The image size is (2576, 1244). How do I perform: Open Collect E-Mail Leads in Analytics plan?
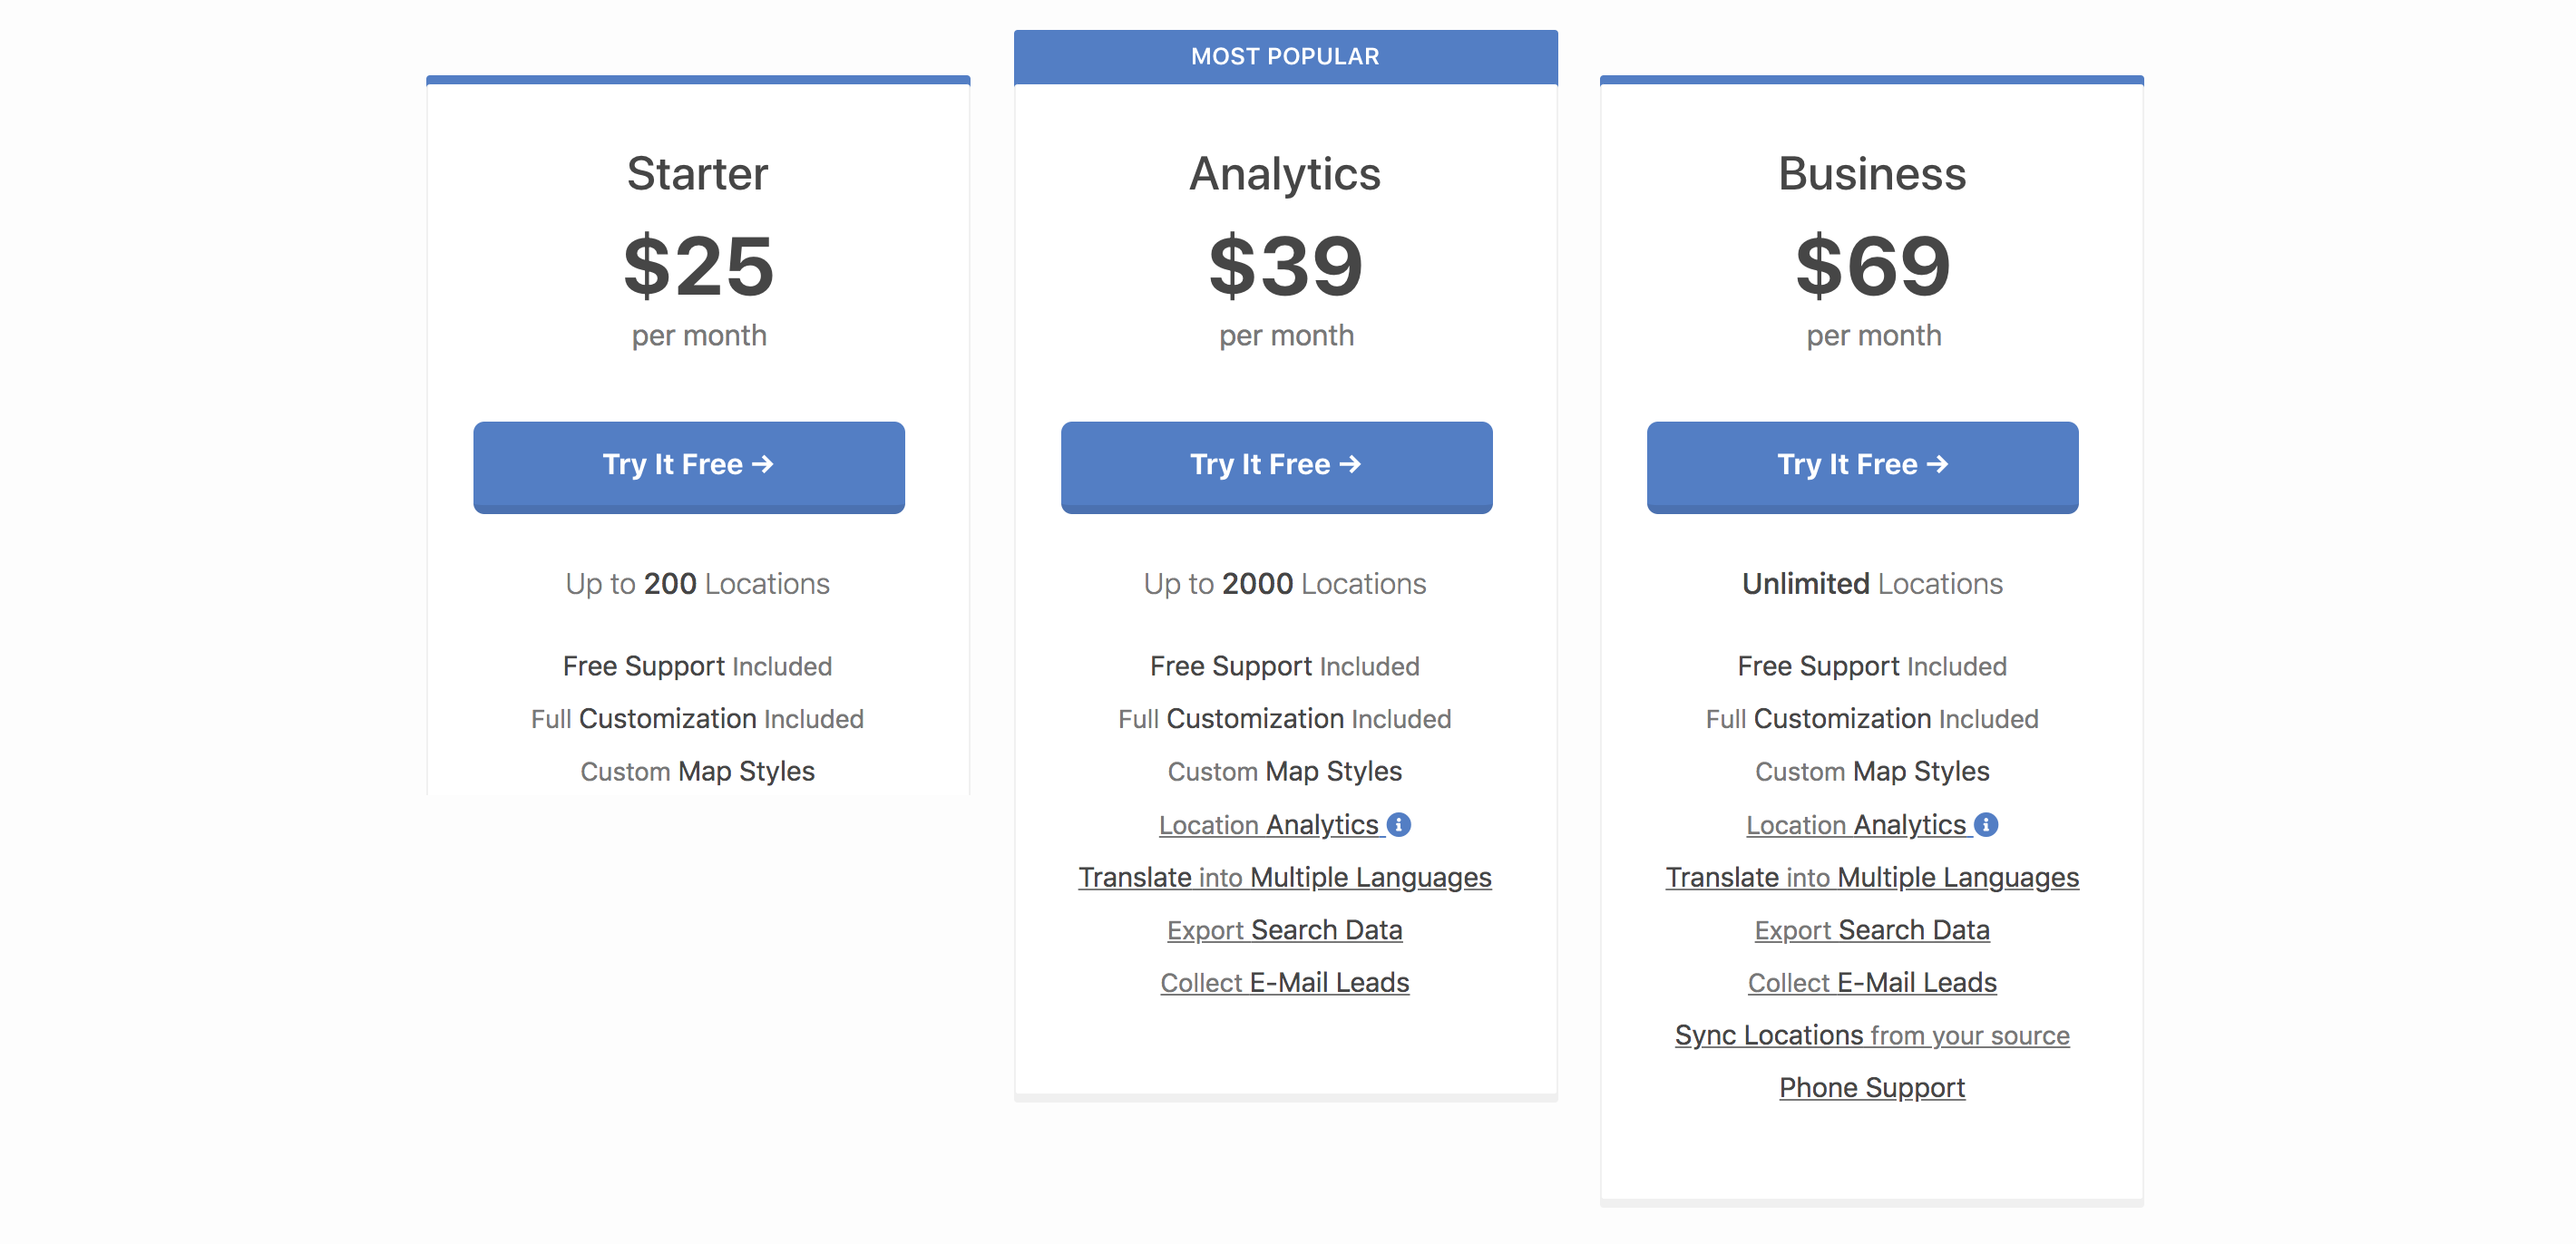click(1285, 982)
